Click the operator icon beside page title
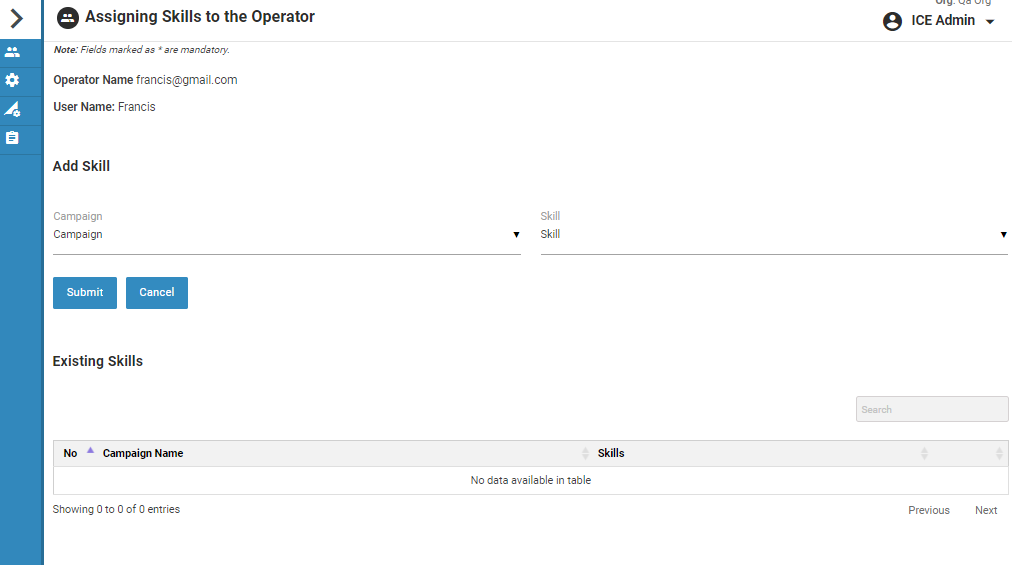Viewport: 1012px width, 565px height. click(x=67, y=17)
